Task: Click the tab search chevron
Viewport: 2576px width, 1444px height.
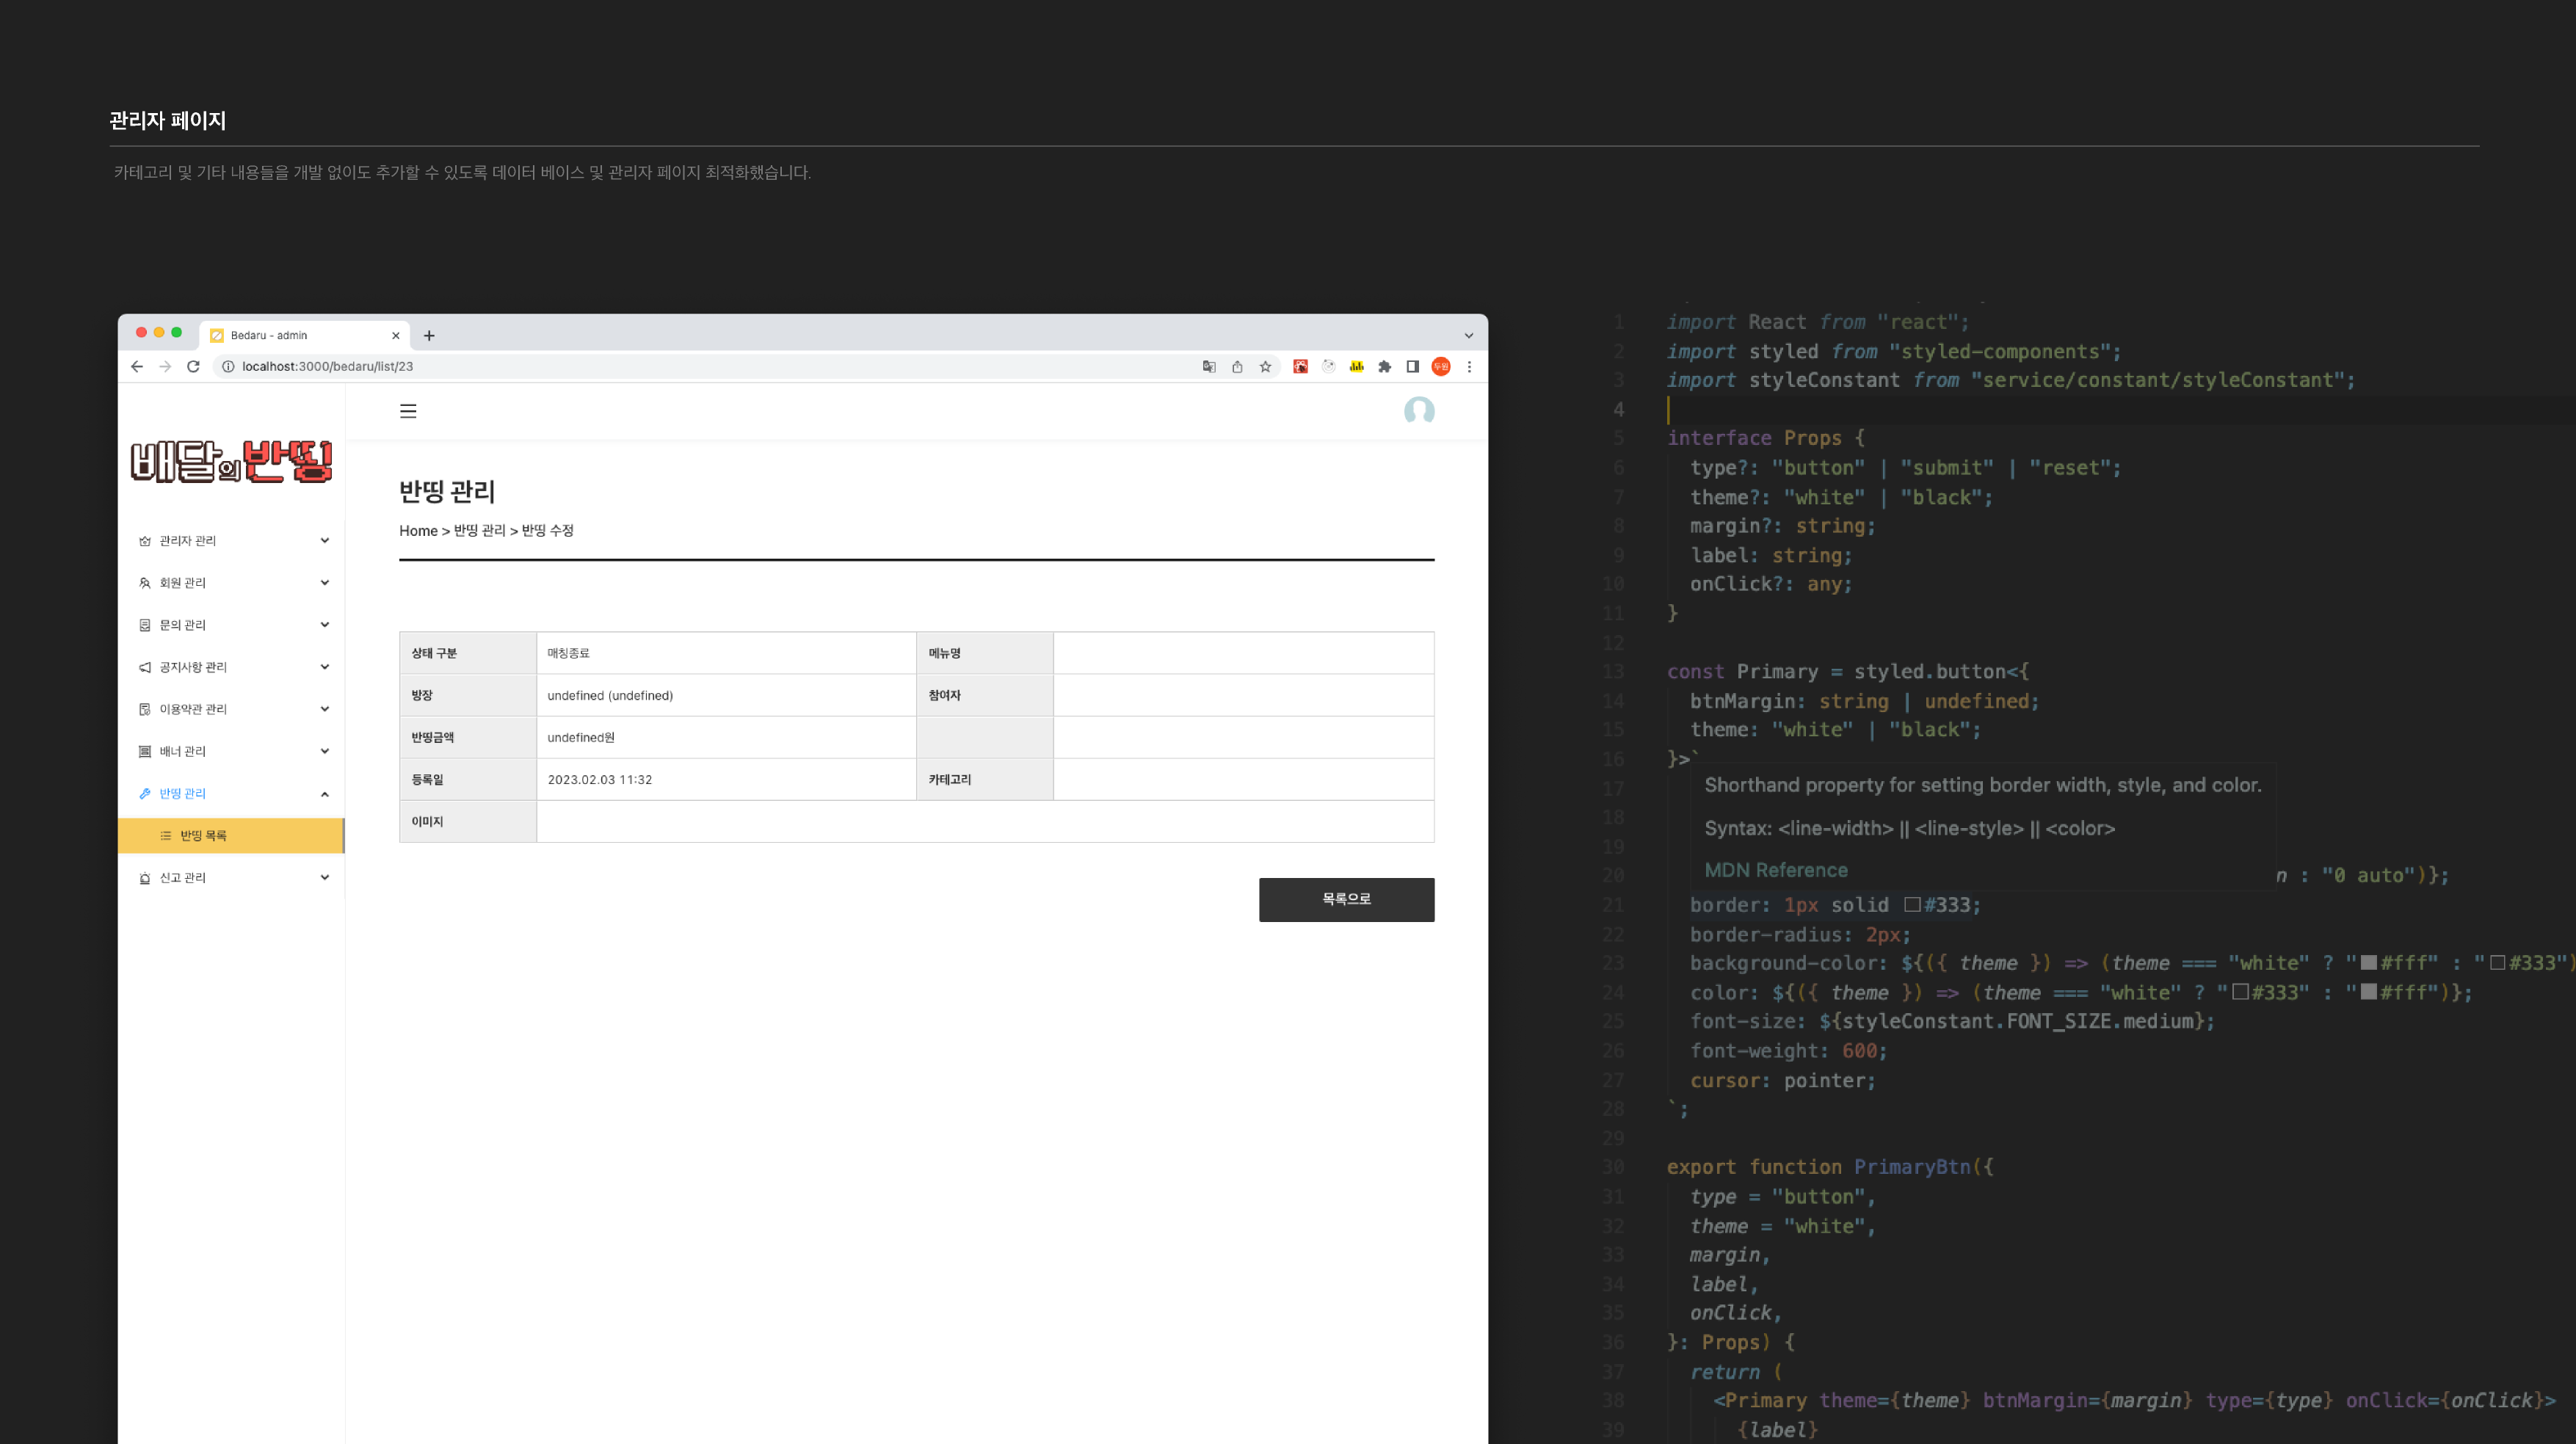Action: pyautogui.click(x=1469, y=335)
